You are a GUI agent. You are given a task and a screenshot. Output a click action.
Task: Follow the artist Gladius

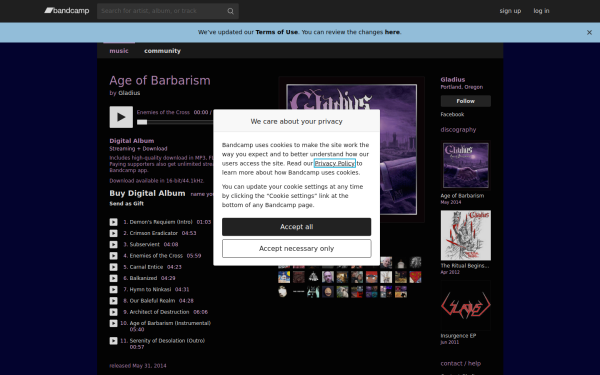coord(466,101)
